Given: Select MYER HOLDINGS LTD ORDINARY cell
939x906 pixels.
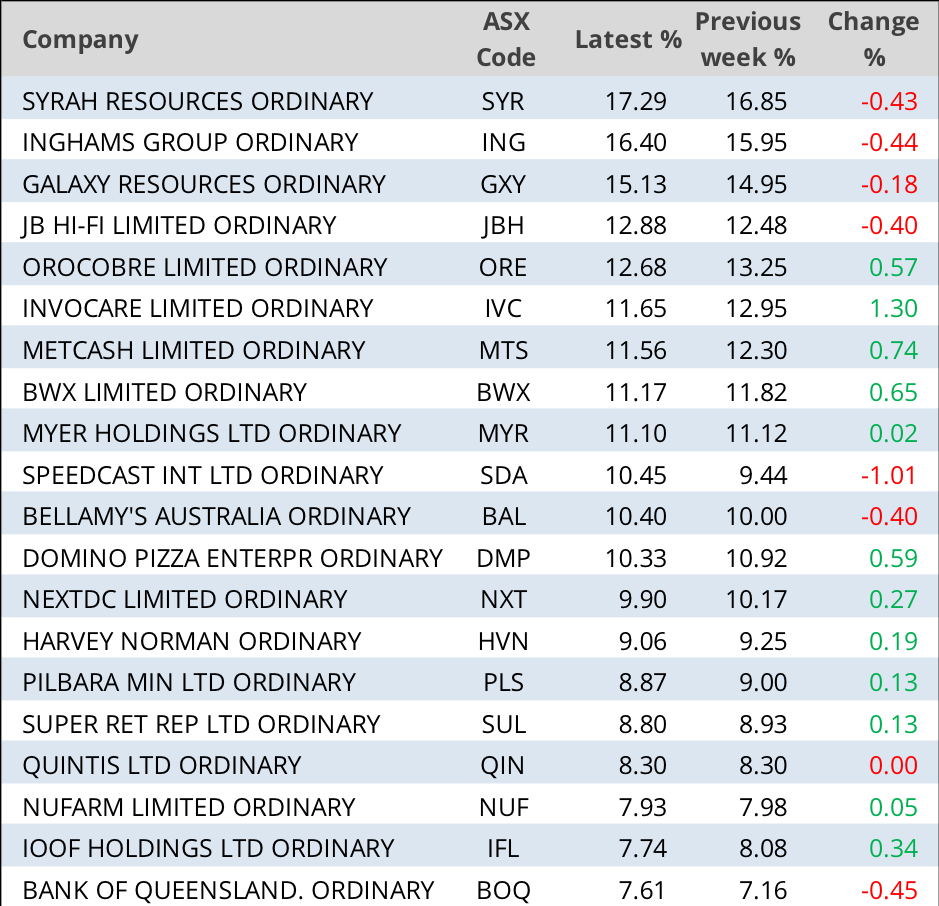Looking at the screenshot, I should click(211, 433).
